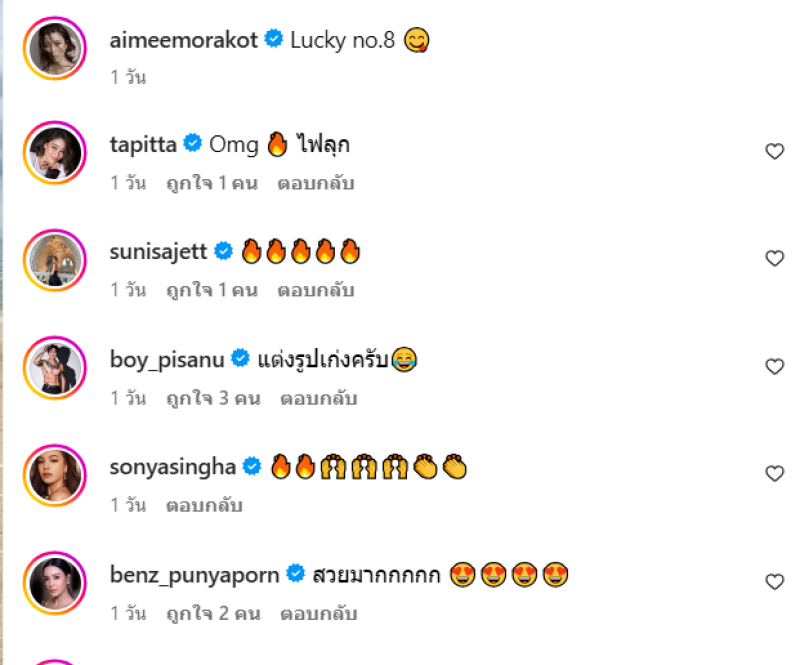Like tapitta's comment with the heart

(x=774, y=152)
